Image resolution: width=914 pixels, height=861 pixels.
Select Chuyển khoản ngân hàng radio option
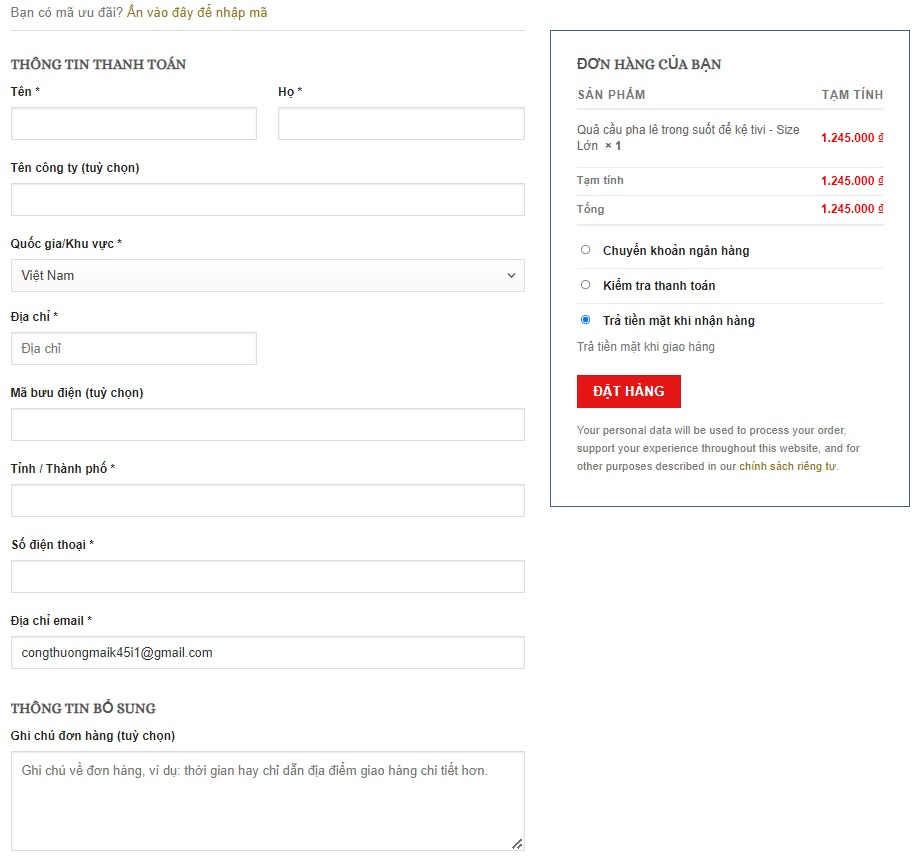click(586, 250)
